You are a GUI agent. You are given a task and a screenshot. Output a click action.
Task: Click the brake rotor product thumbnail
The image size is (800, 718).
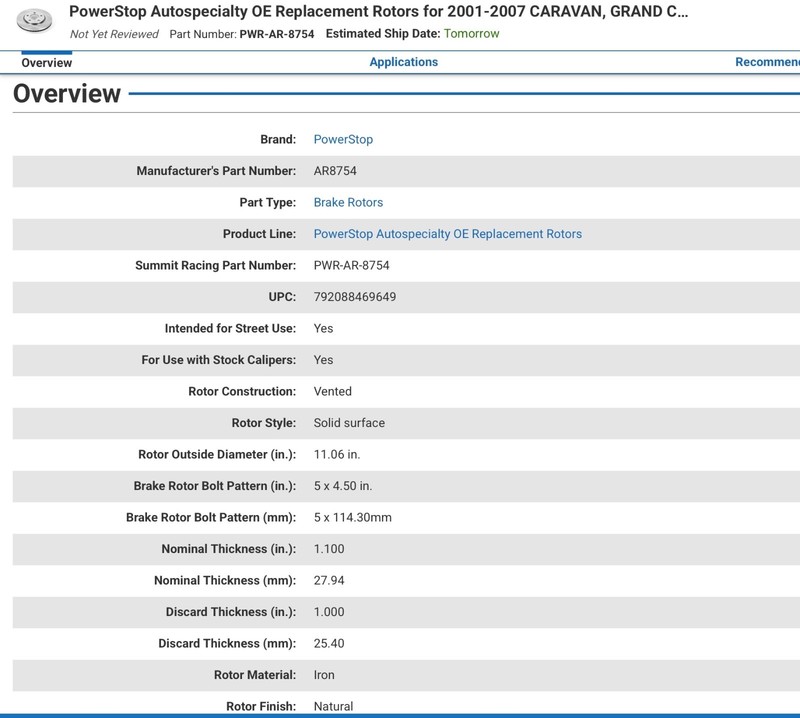click(x=34, y=20)
